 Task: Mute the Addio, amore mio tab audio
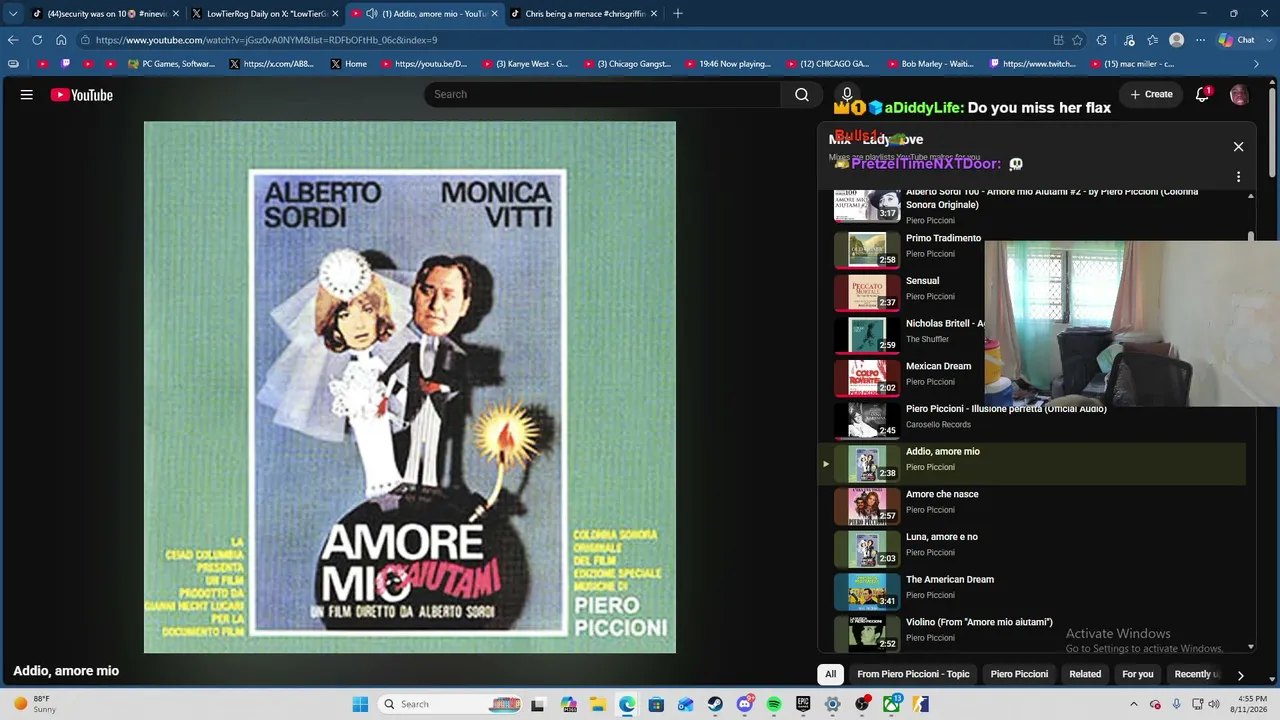372,14
